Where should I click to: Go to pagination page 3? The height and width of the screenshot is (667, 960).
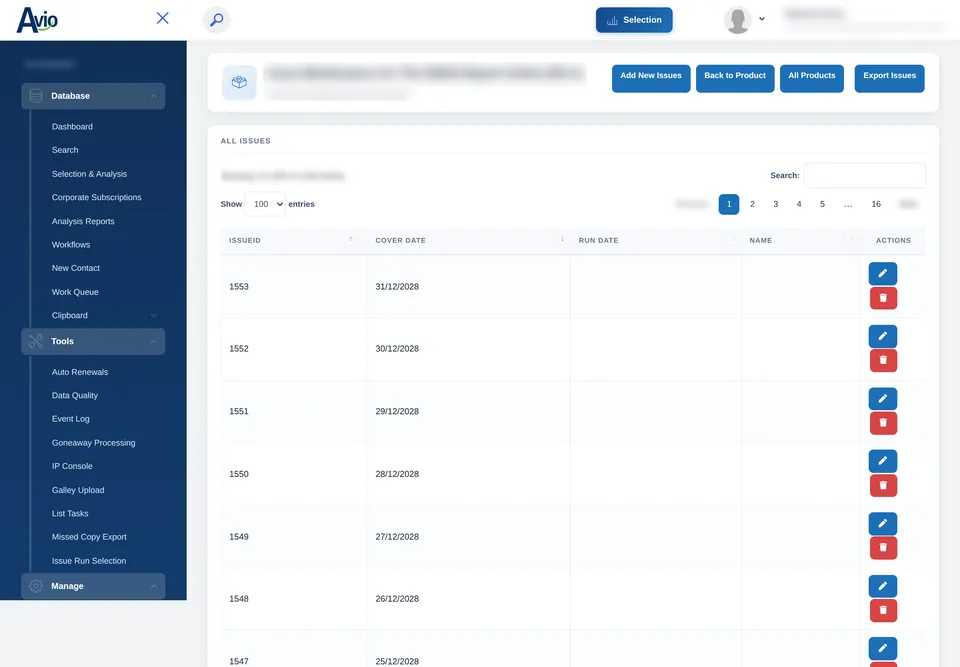776,204
